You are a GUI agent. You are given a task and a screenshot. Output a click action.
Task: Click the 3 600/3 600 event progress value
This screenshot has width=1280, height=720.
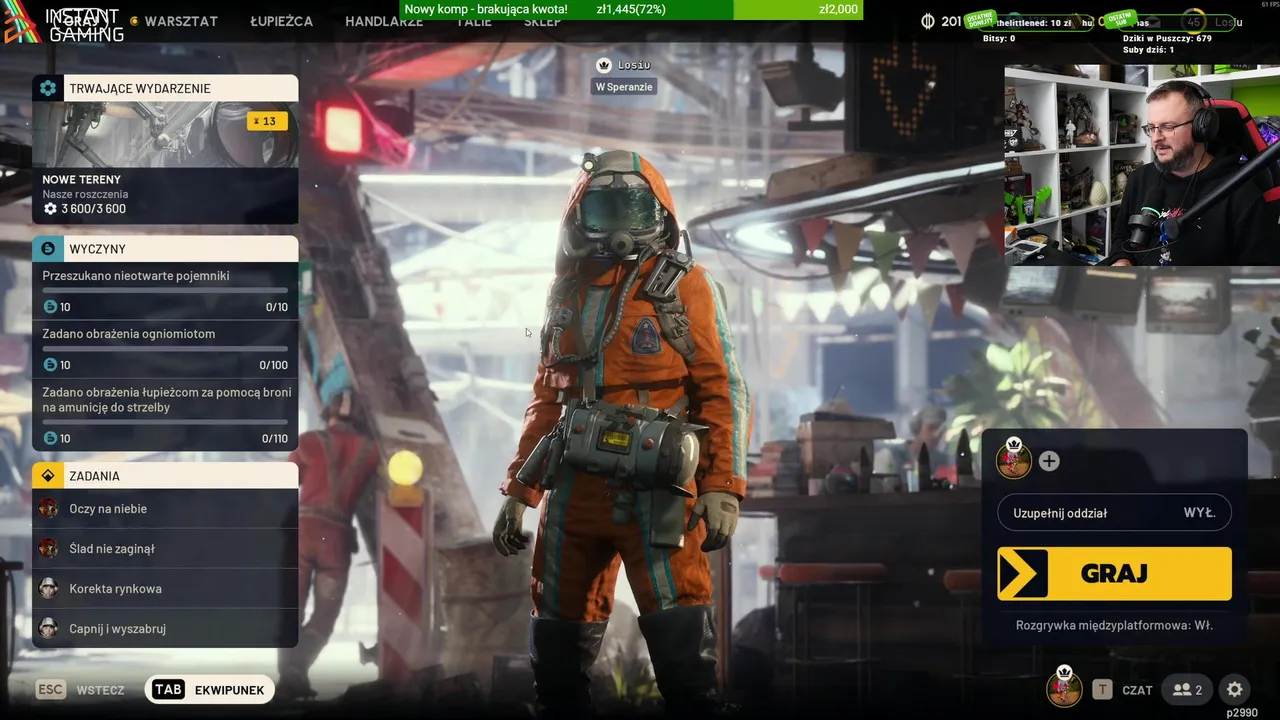click(93, 209)
